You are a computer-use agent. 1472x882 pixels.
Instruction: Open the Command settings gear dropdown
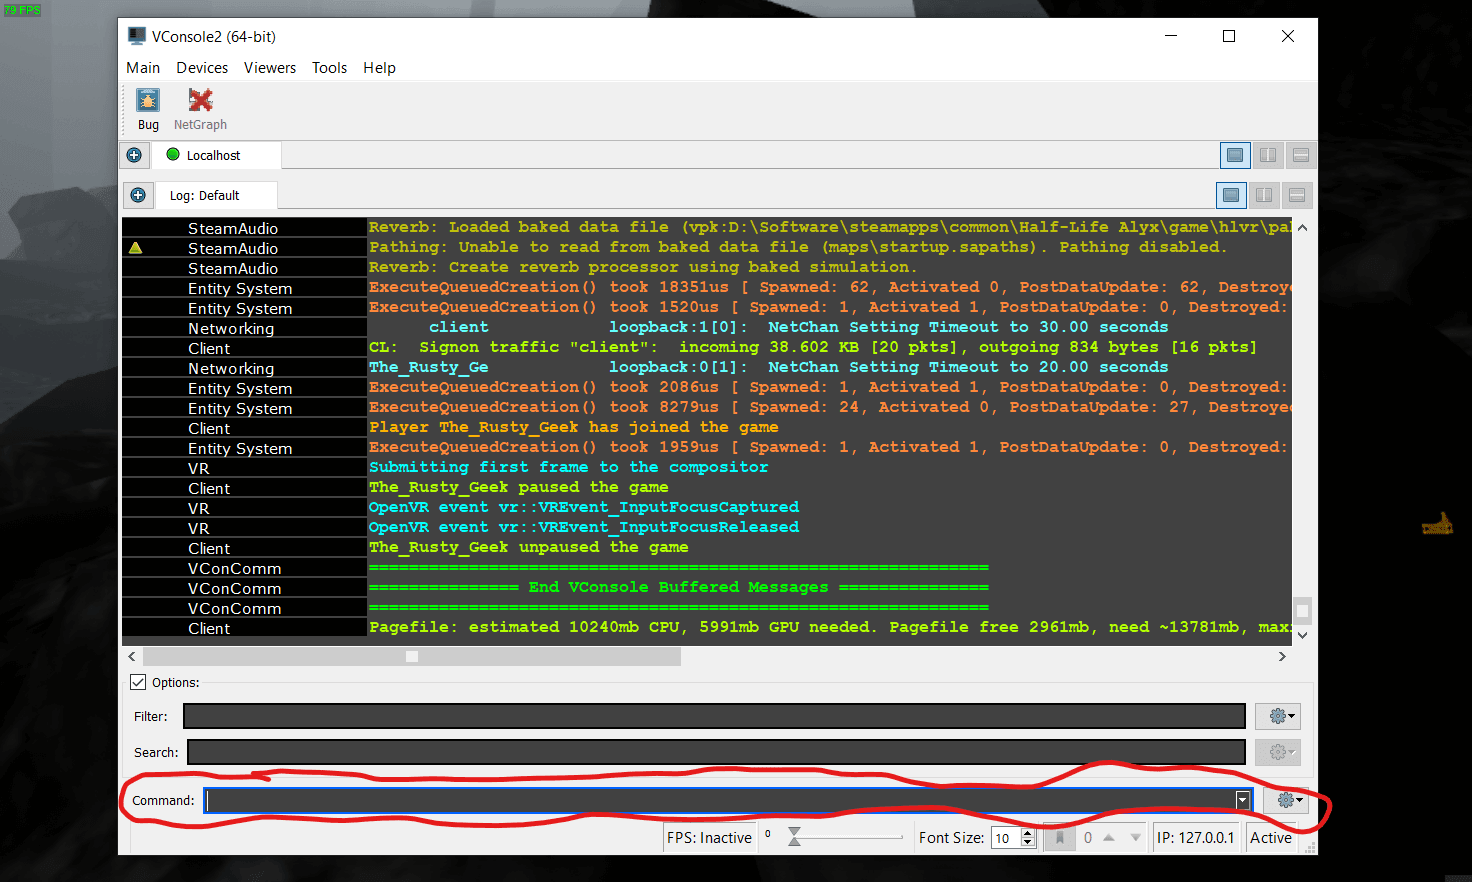pos(1288,800)
